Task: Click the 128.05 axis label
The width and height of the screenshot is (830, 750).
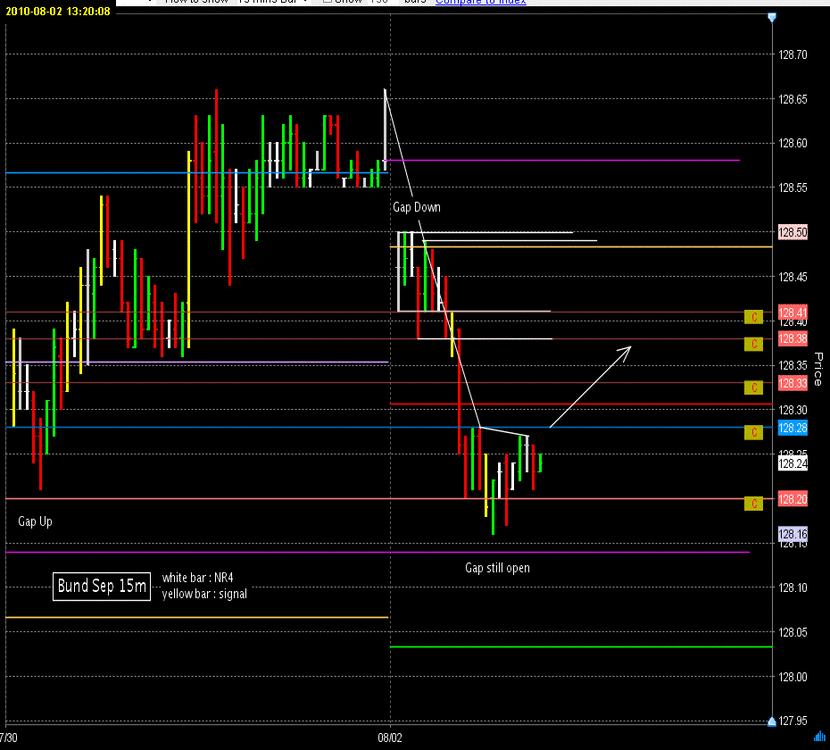Action: (793, 632)
